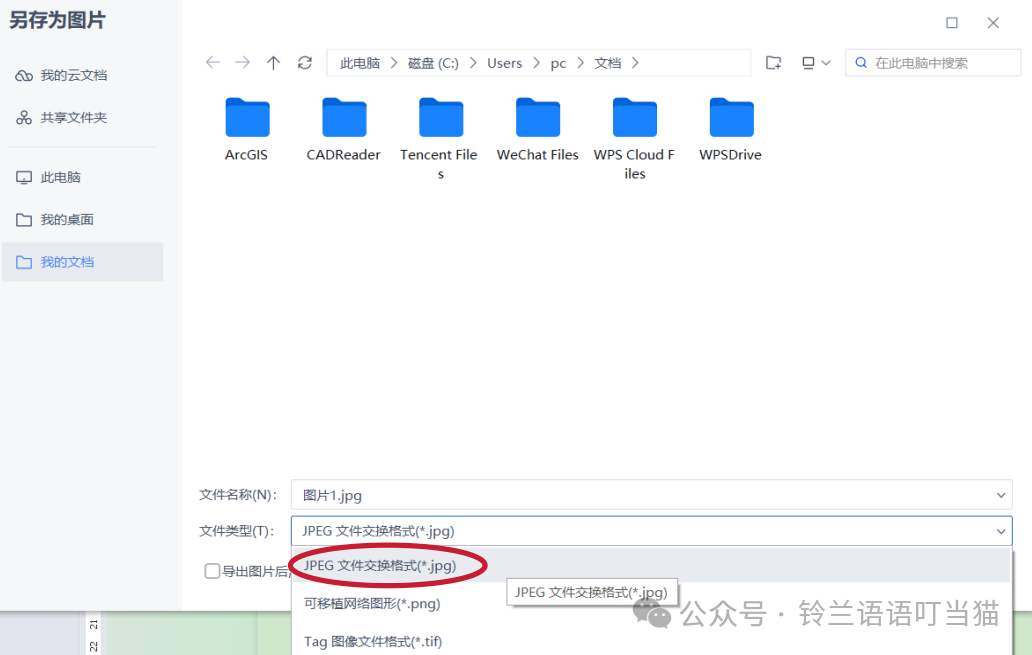Select the CADReader folder

[x=344, y=130]
